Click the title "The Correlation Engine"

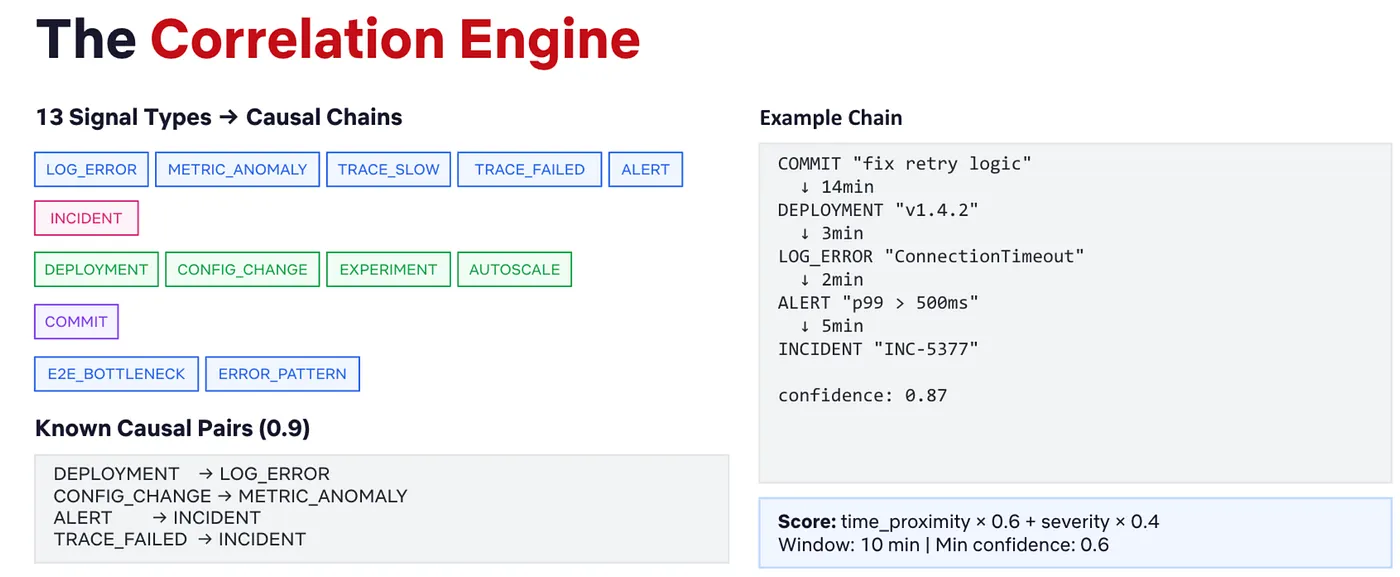(338, 40)
